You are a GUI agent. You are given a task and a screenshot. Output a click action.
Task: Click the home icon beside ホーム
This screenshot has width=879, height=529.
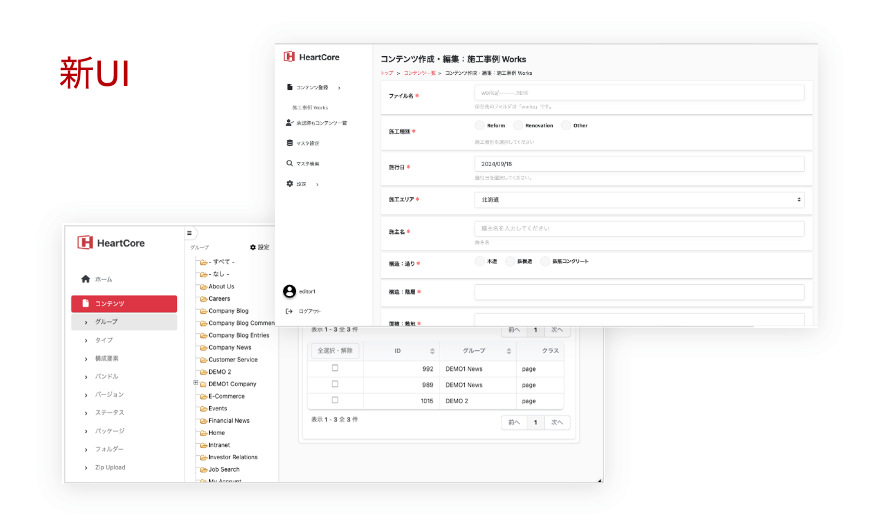point(86,279)
